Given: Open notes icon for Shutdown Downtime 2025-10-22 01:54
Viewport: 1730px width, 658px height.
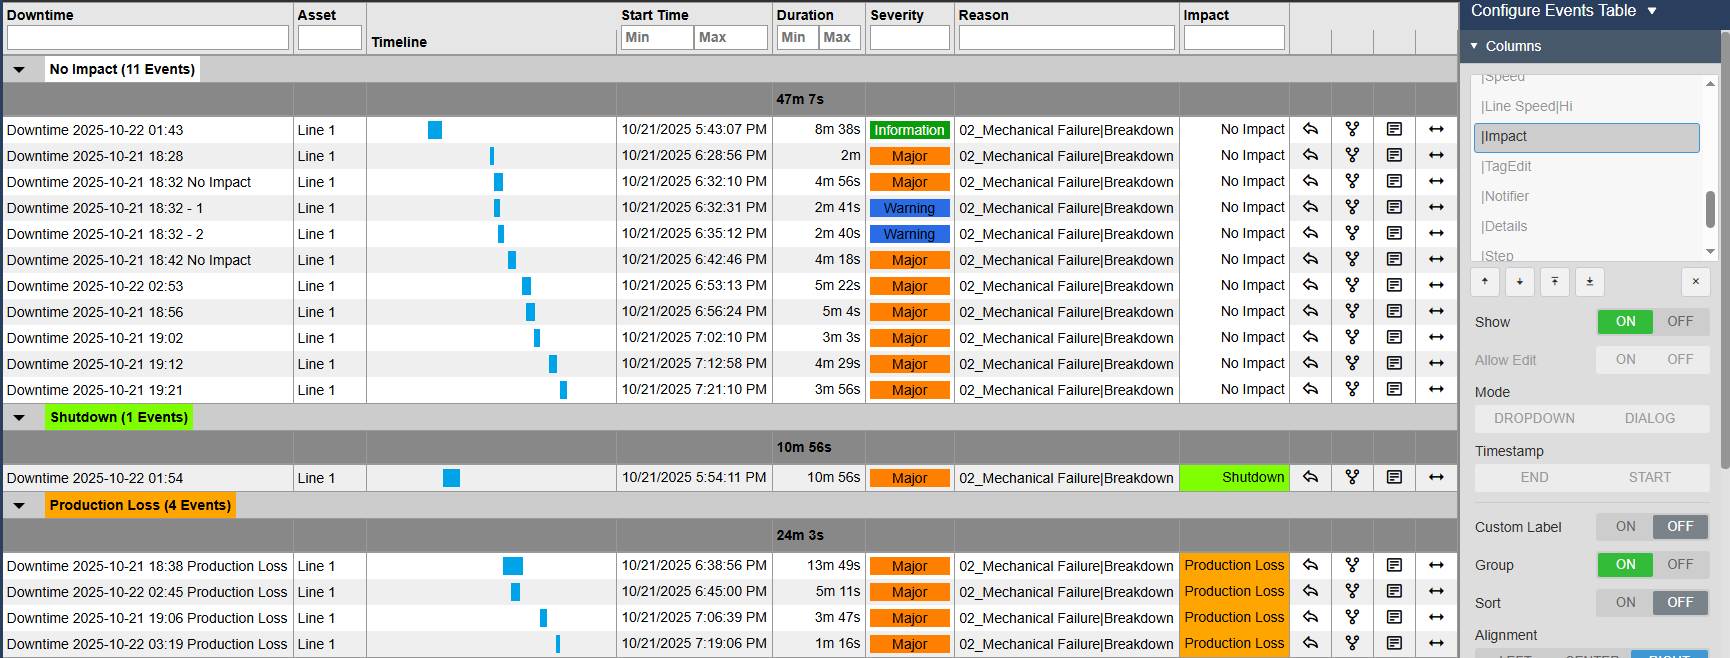Looking at the screenshot, I should [x=1394, y=477].
